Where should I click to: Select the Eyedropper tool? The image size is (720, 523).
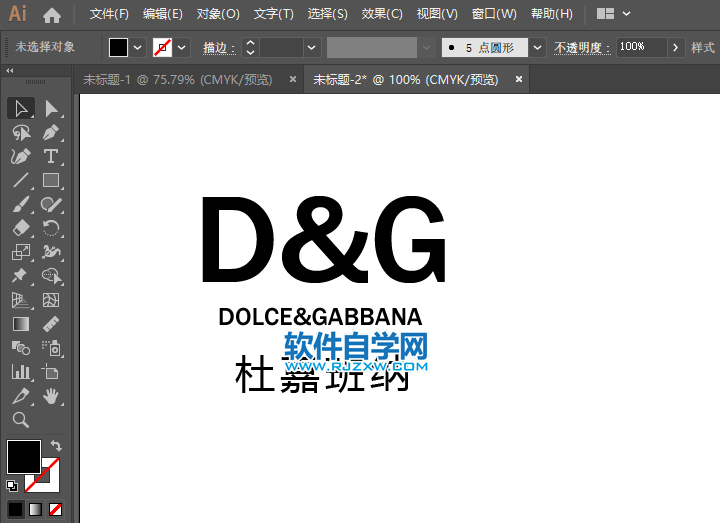coord(21,396)
